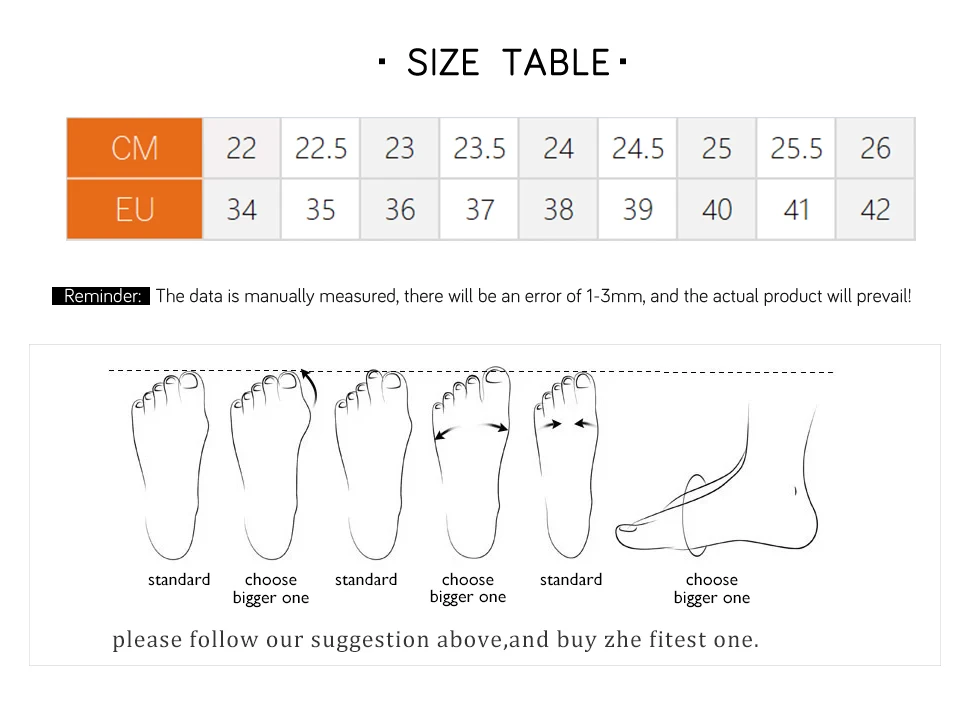Select the 25.5 centimeter cell

point(796,148)
